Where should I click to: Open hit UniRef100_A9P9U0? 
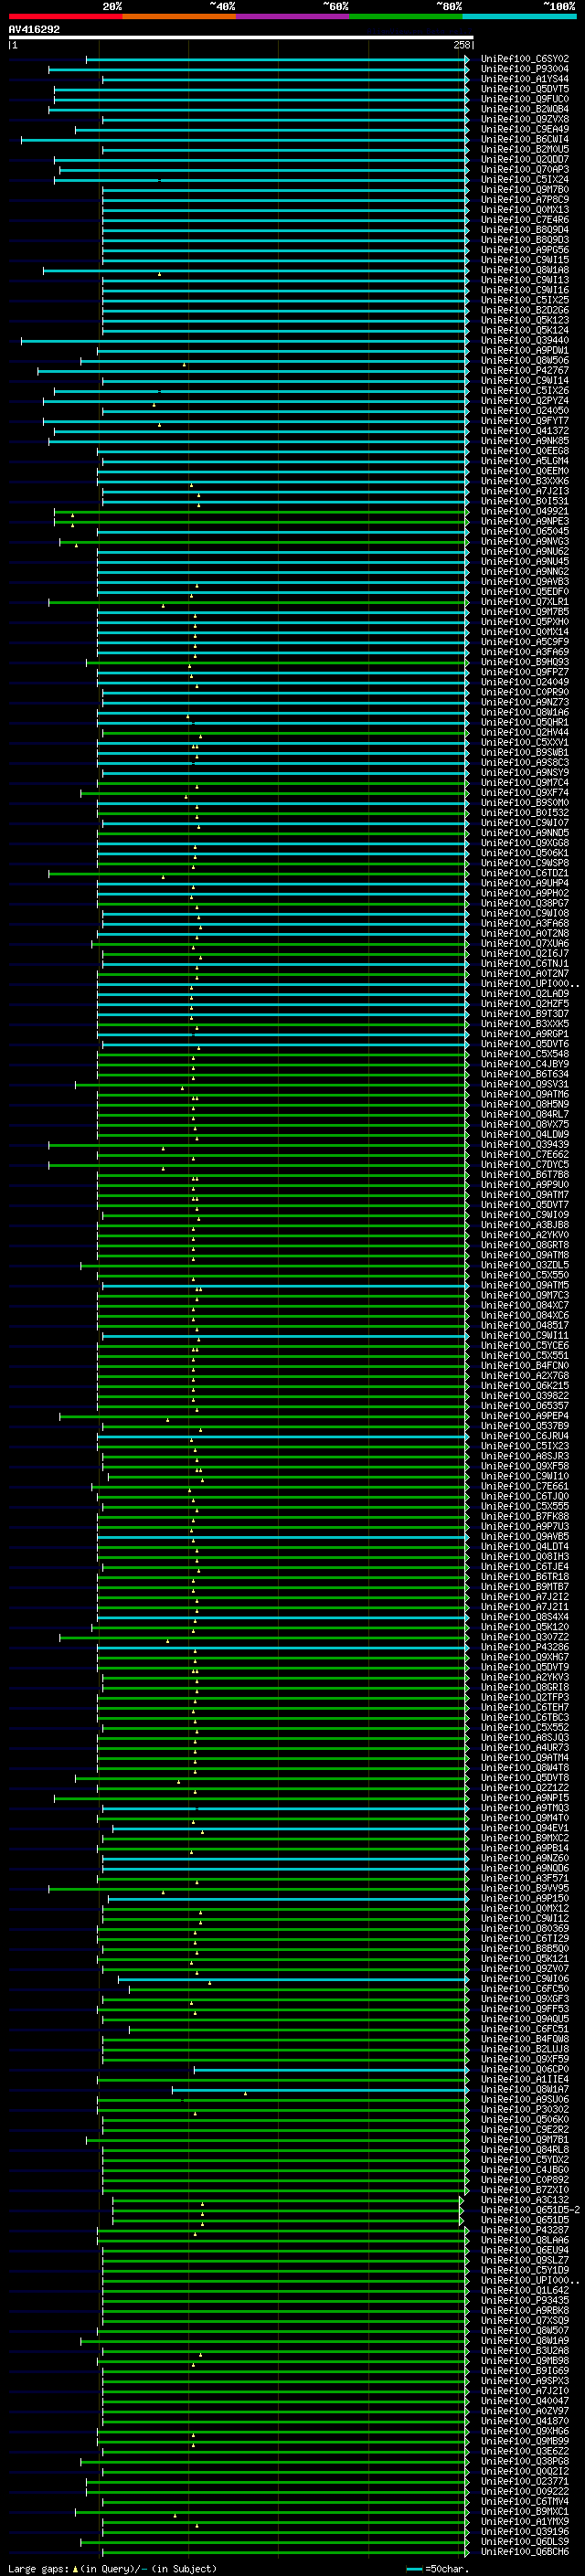coord(525,1185)
